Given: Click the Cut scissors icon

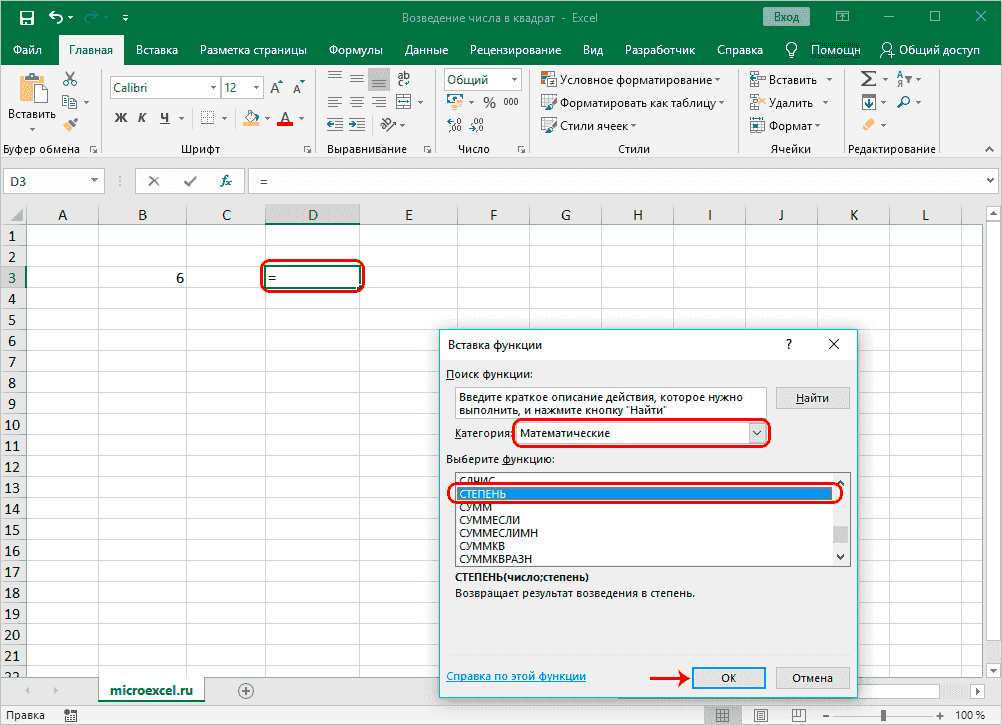Looking at the screenshot, I should click(70, 79).
